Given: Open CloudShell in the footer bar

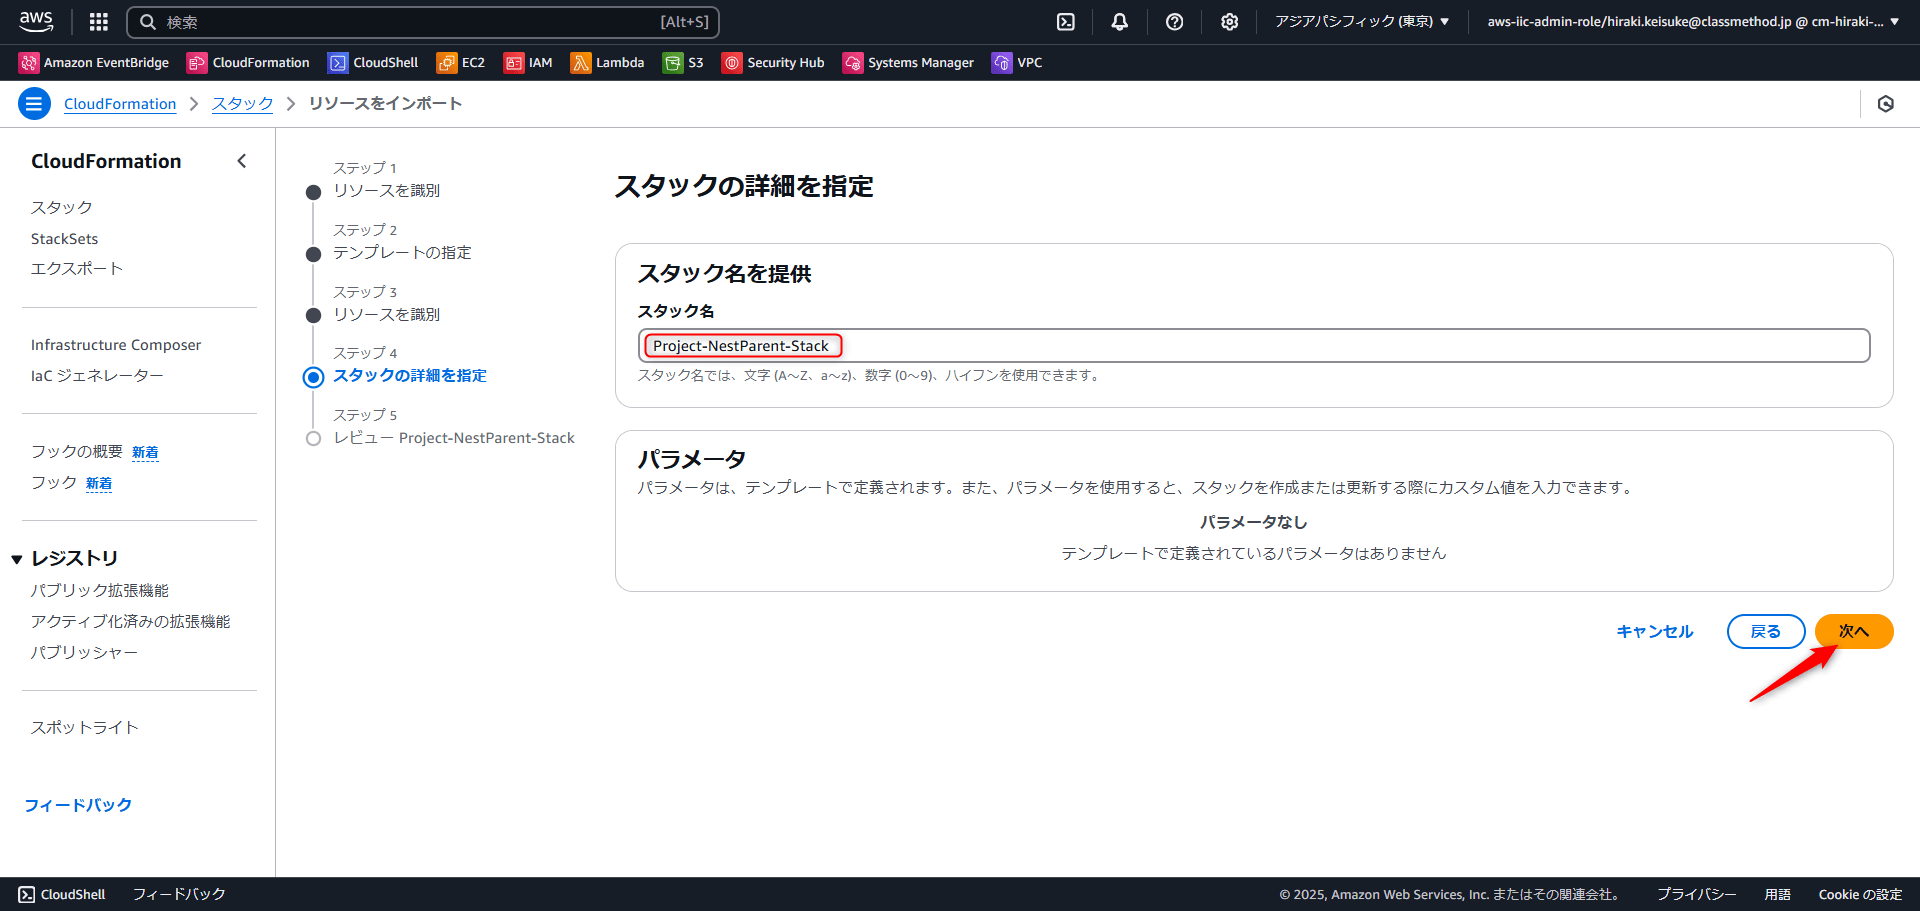Looking at the screenshot, I should point(62,894).
